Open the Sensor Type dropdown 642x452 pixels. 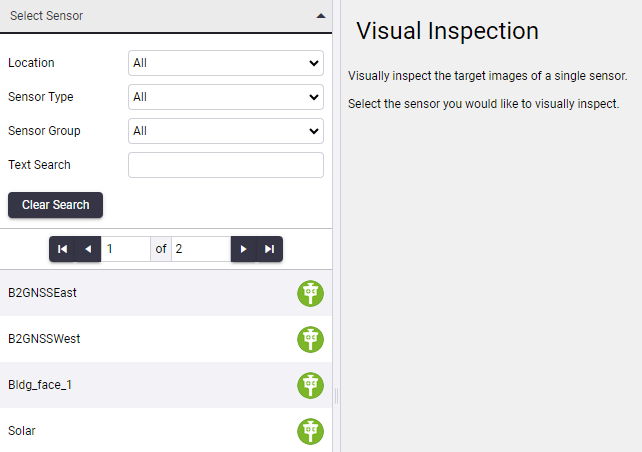(x=226, y=97)
